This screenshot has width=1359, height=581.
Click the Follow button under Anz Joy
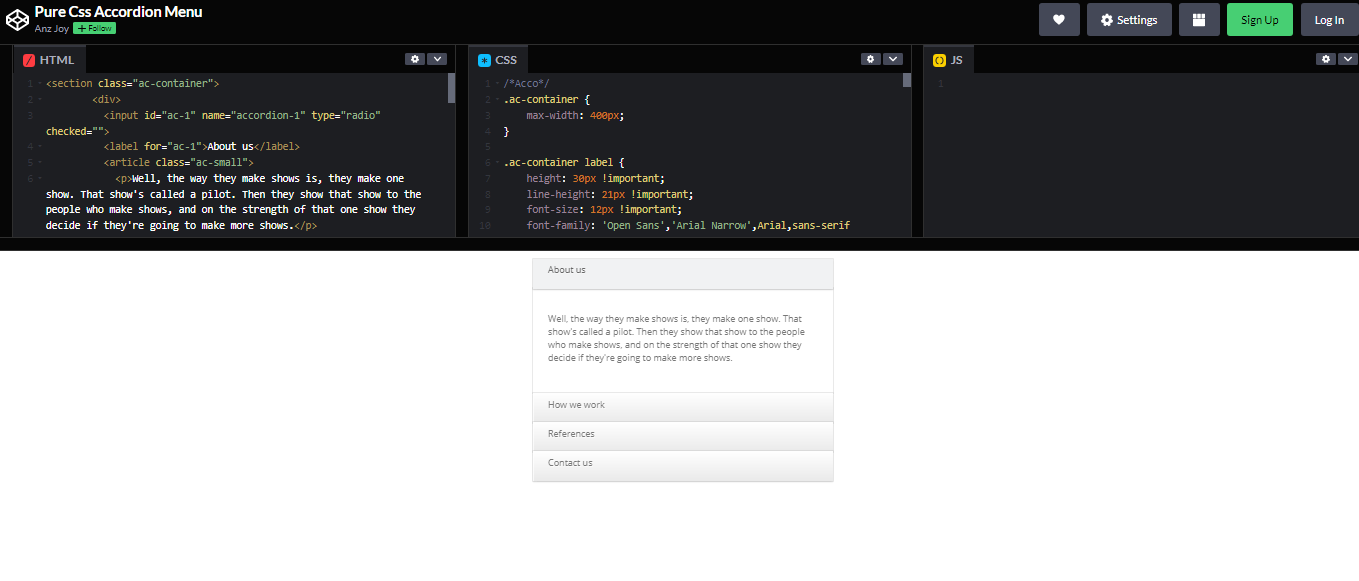[94, 28]
